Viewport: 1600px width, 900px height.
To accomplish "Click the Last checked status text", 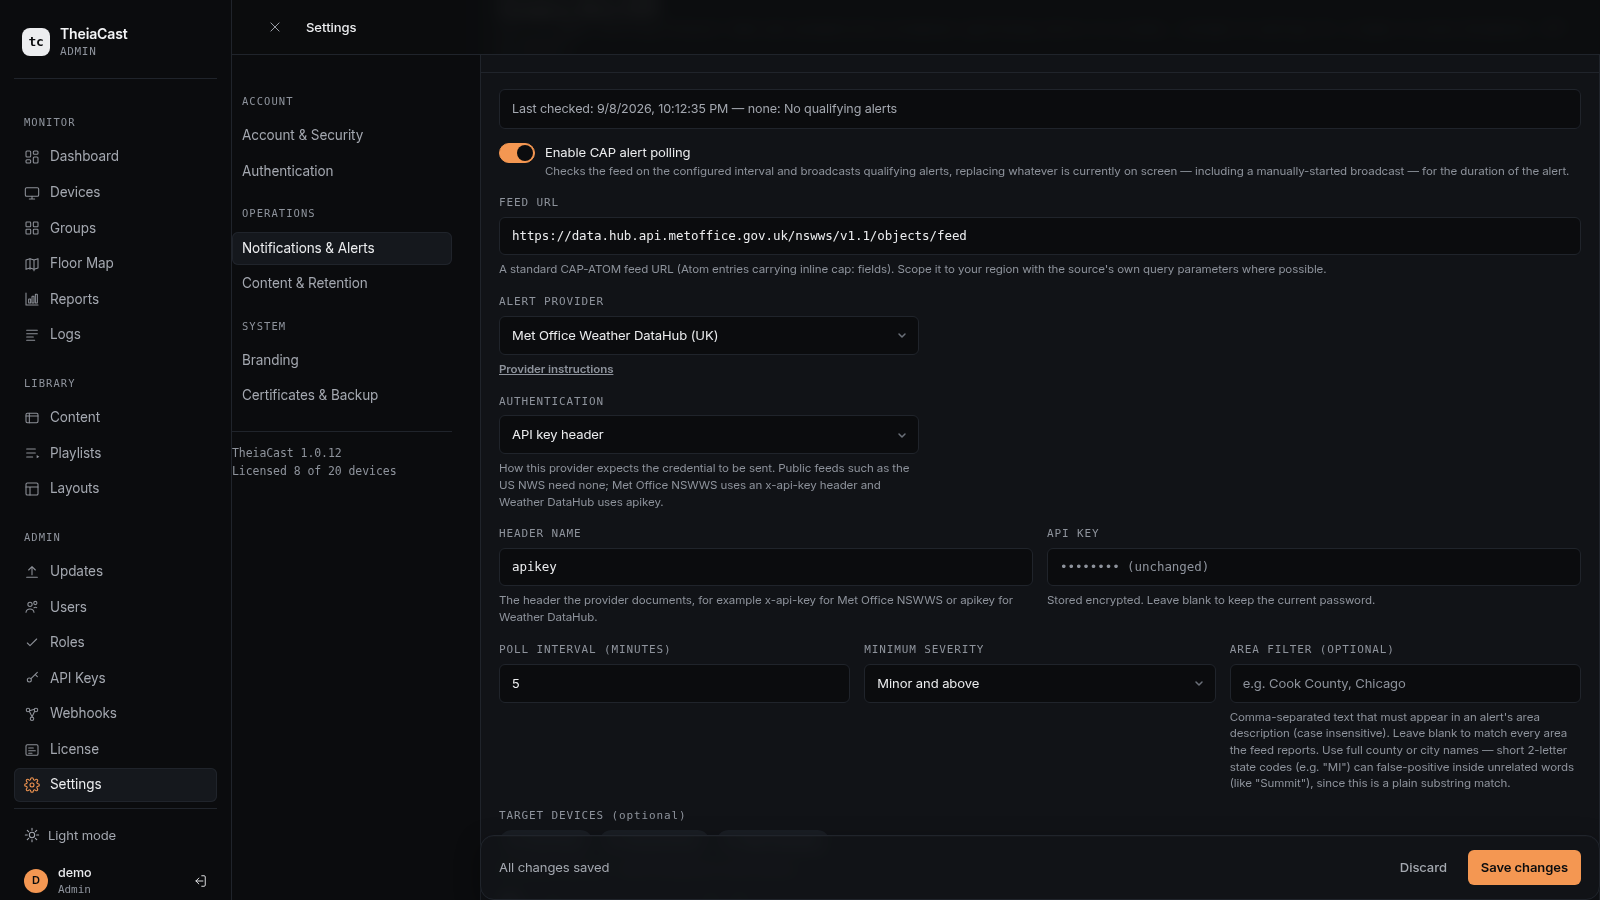I will coord(704,109).
